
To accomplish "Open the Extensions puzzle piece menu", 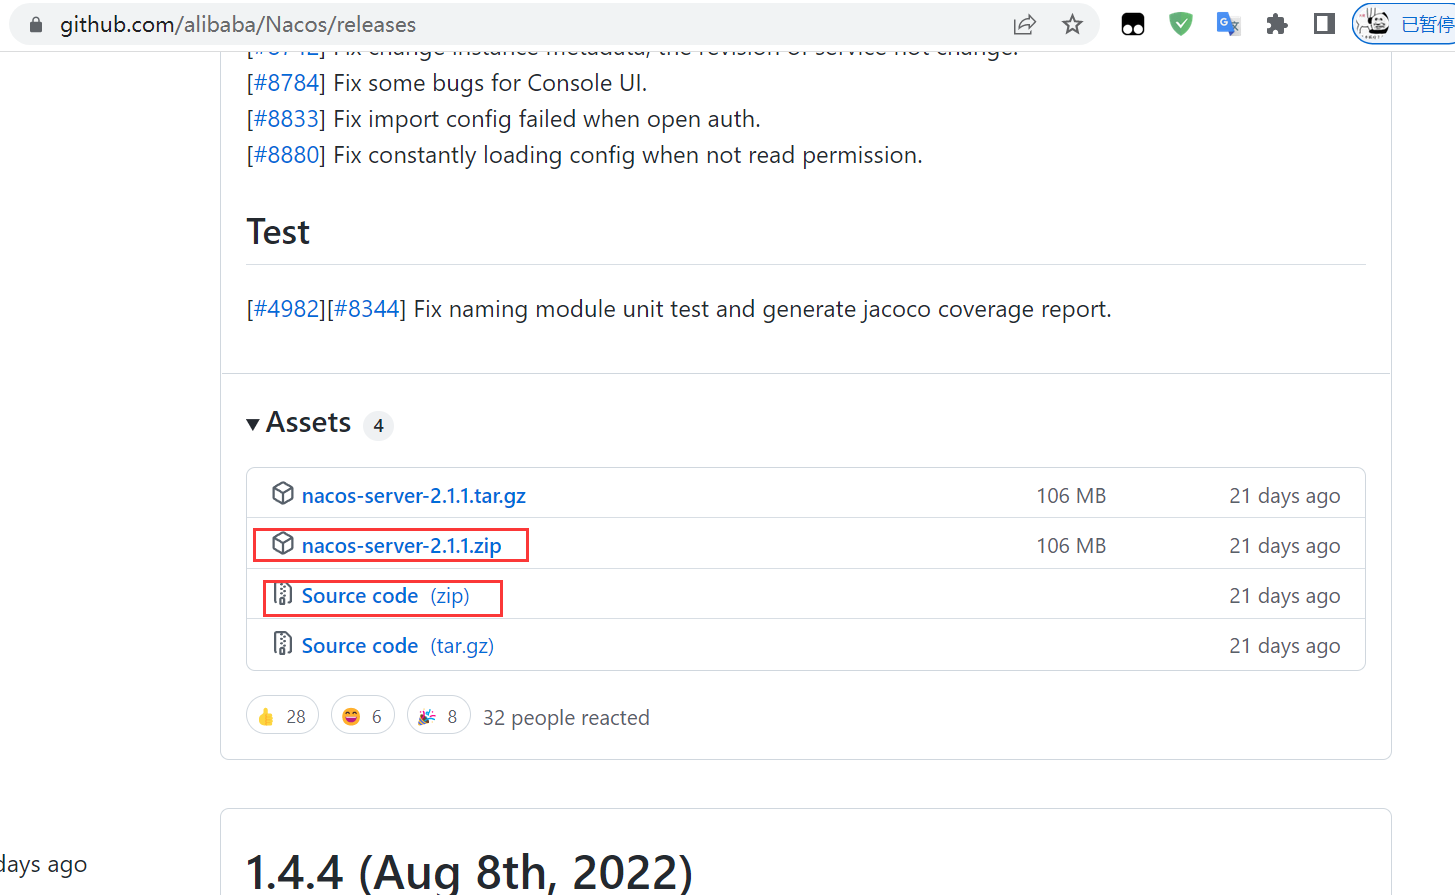I will point(1277,24).
